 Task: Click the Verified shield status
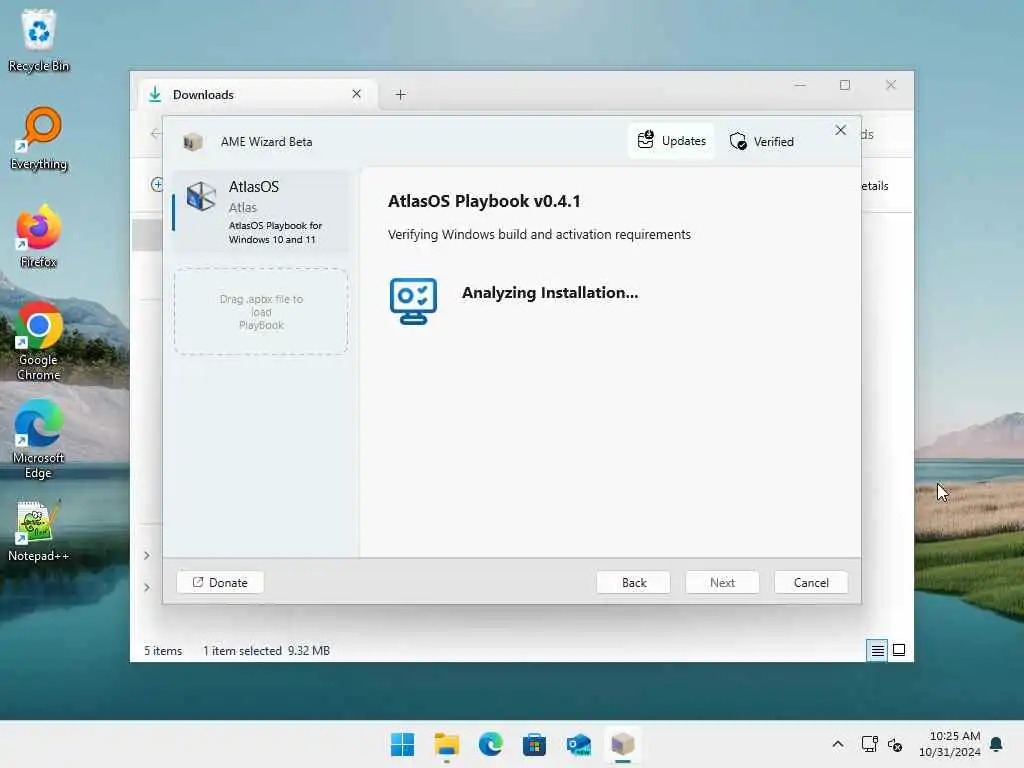(761, 141)
